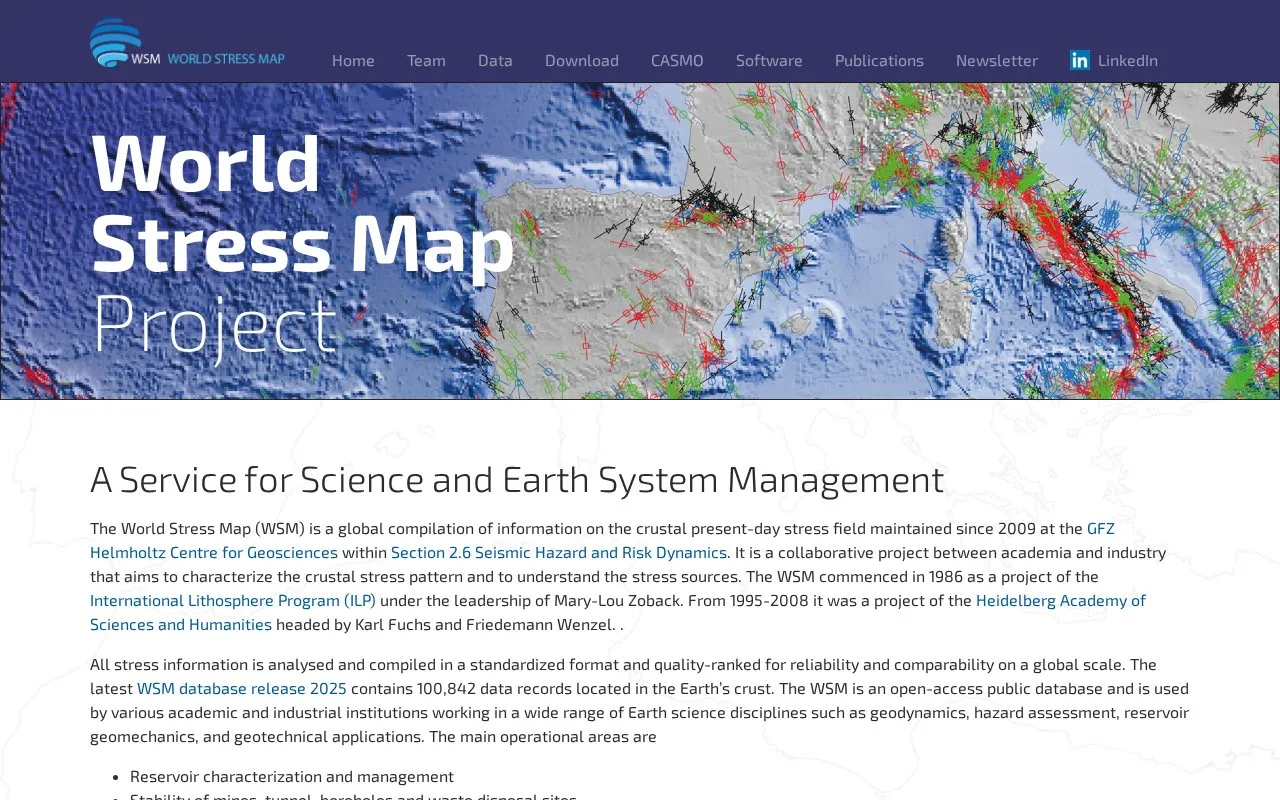
Task: Go to the Newsletter page
Action: pos(997,60)
